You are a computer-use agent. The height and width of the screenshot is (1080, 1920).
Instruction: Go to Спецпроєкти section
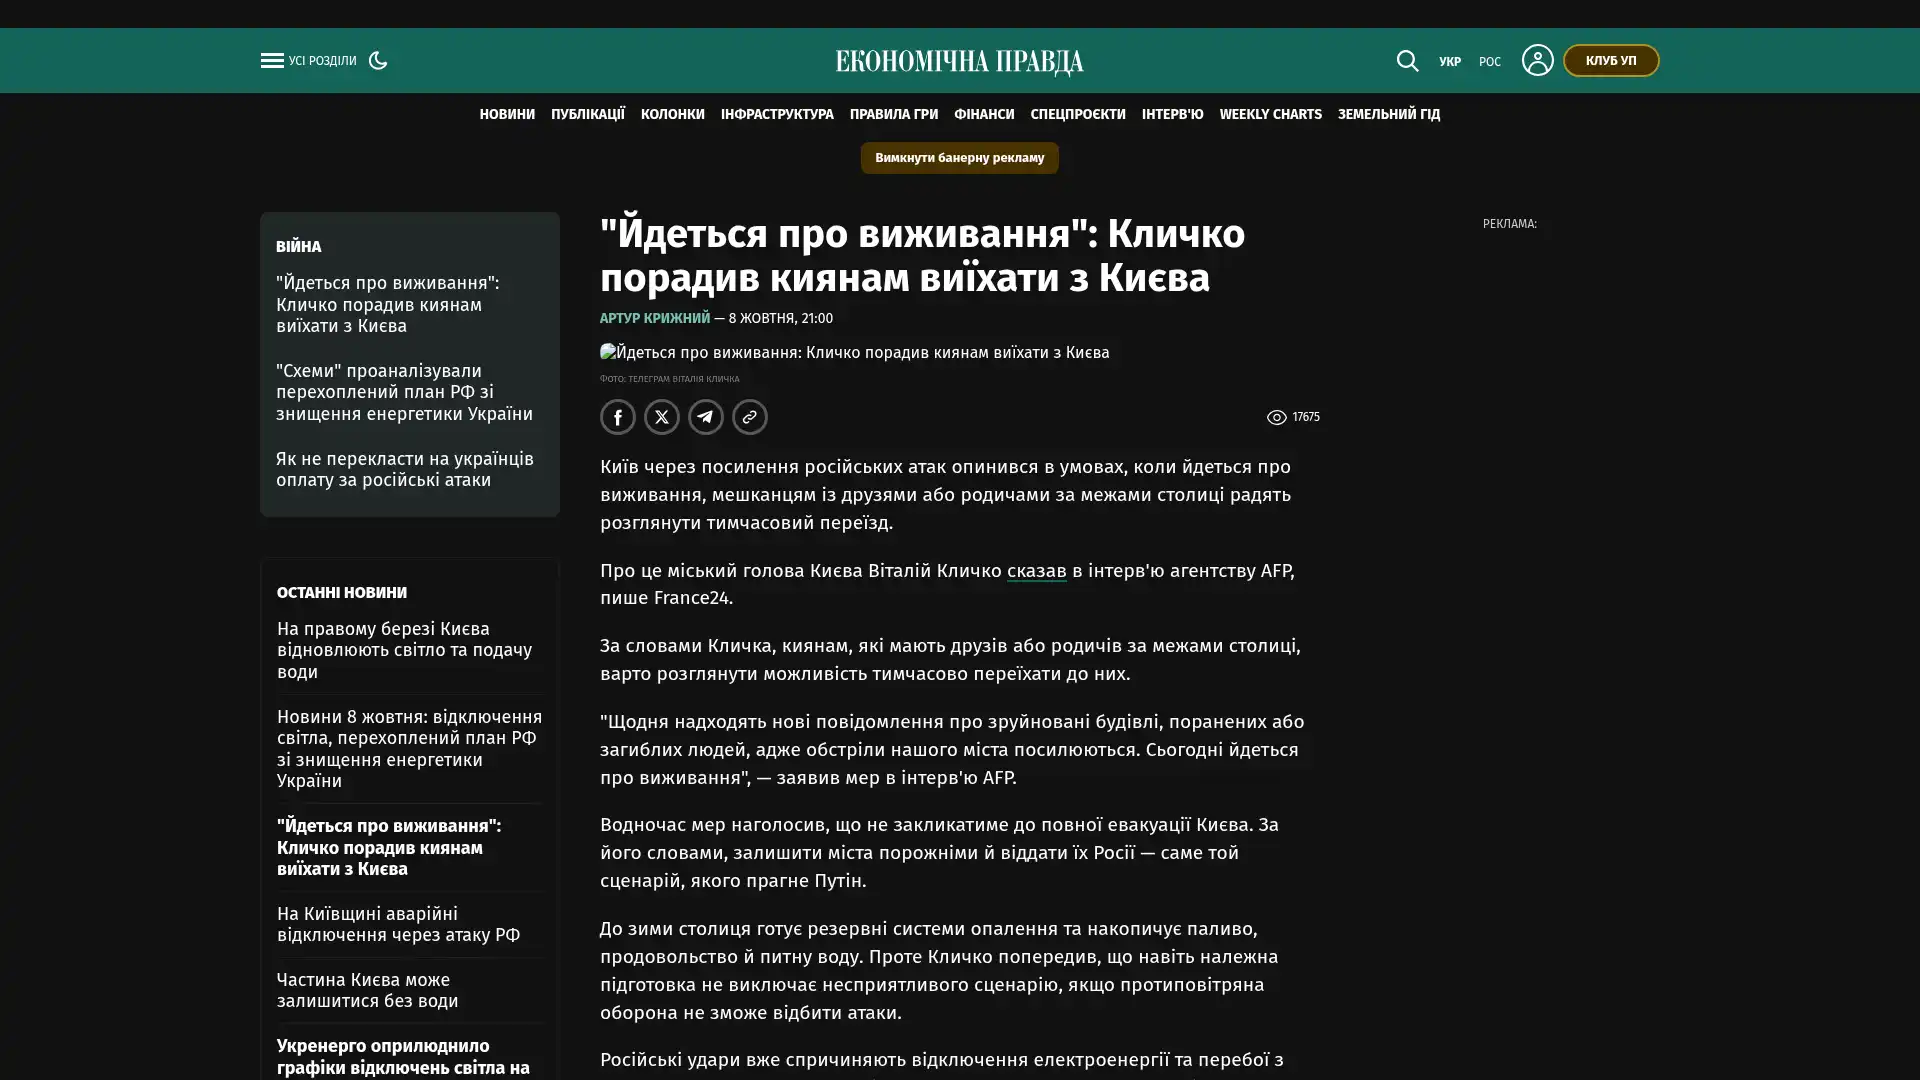[x=1078, y=114]
